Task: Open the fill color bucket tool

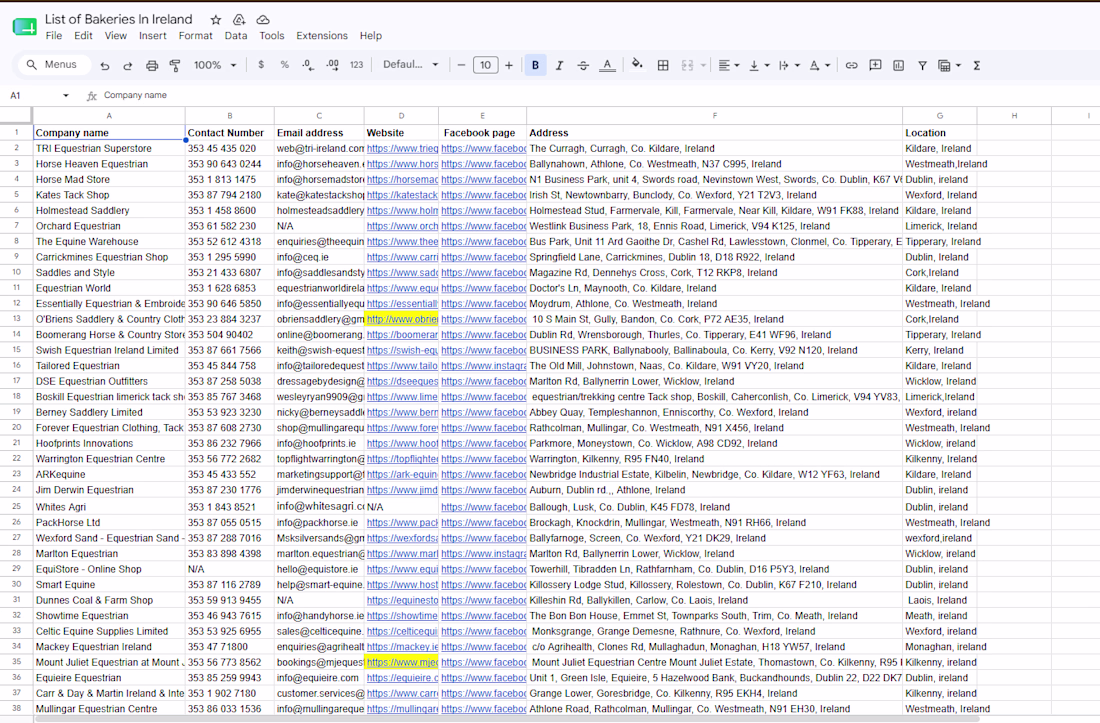Action: coord(637,65)
